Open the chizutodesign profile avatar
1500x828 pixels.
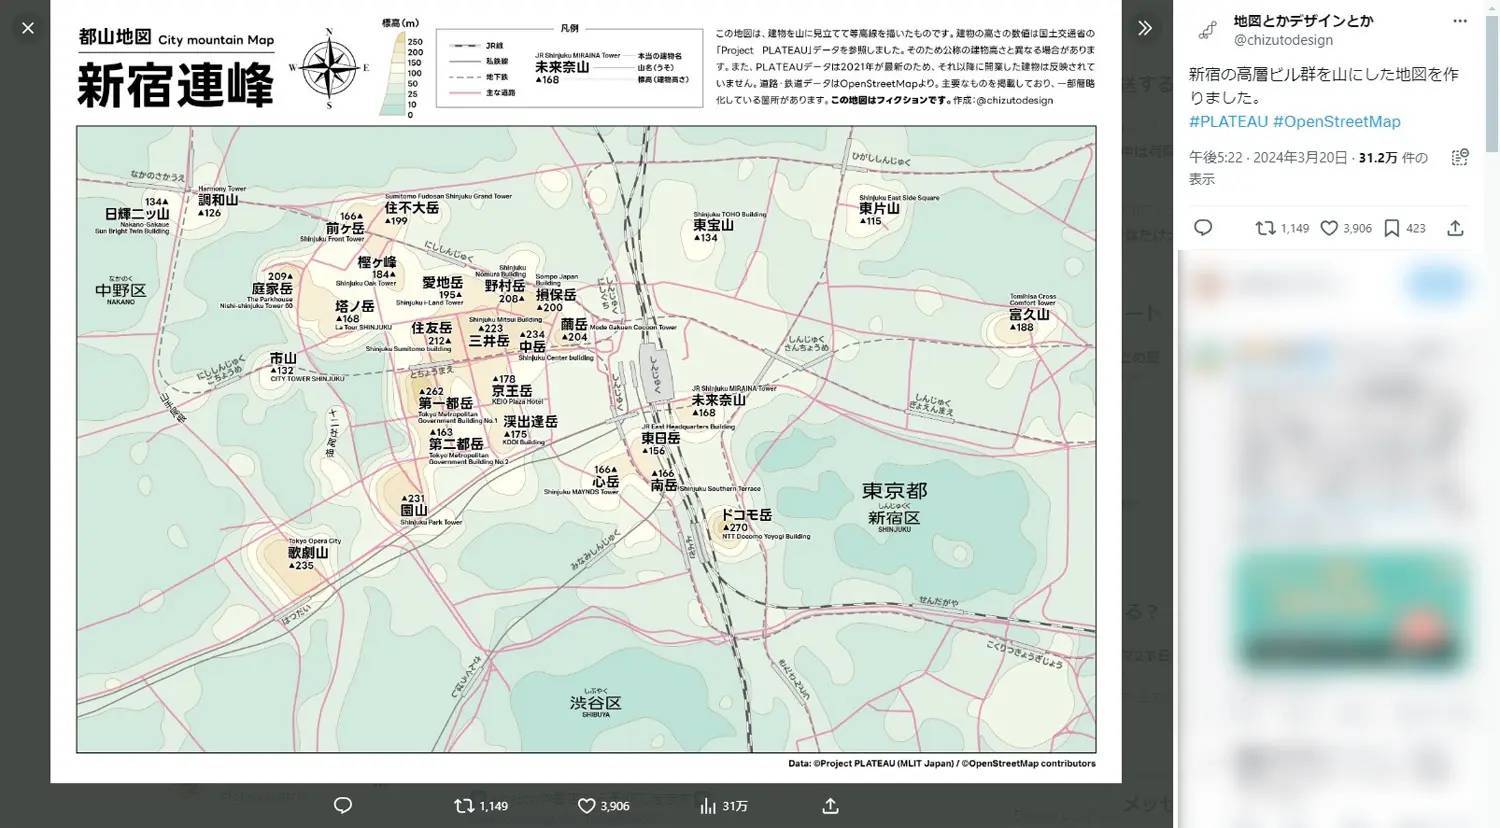coord(1207,30)
